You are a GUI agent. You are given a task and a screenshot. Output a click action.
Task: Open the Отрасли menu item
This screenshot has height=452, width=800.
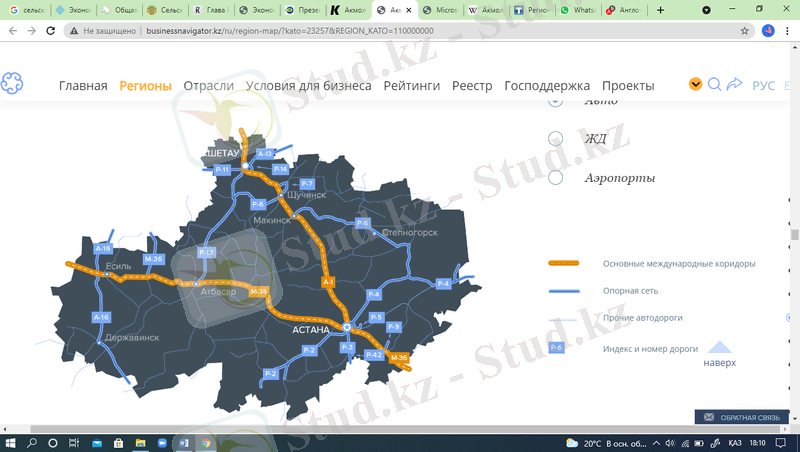(x=209, y=86)
